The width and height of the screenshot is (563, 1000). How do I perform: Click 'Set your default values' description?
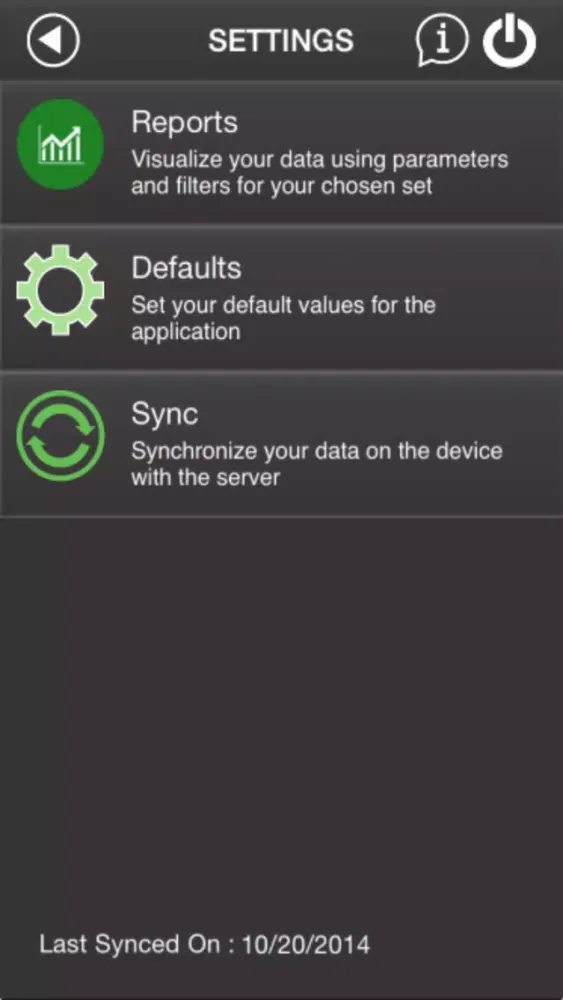tap(283, 318)
